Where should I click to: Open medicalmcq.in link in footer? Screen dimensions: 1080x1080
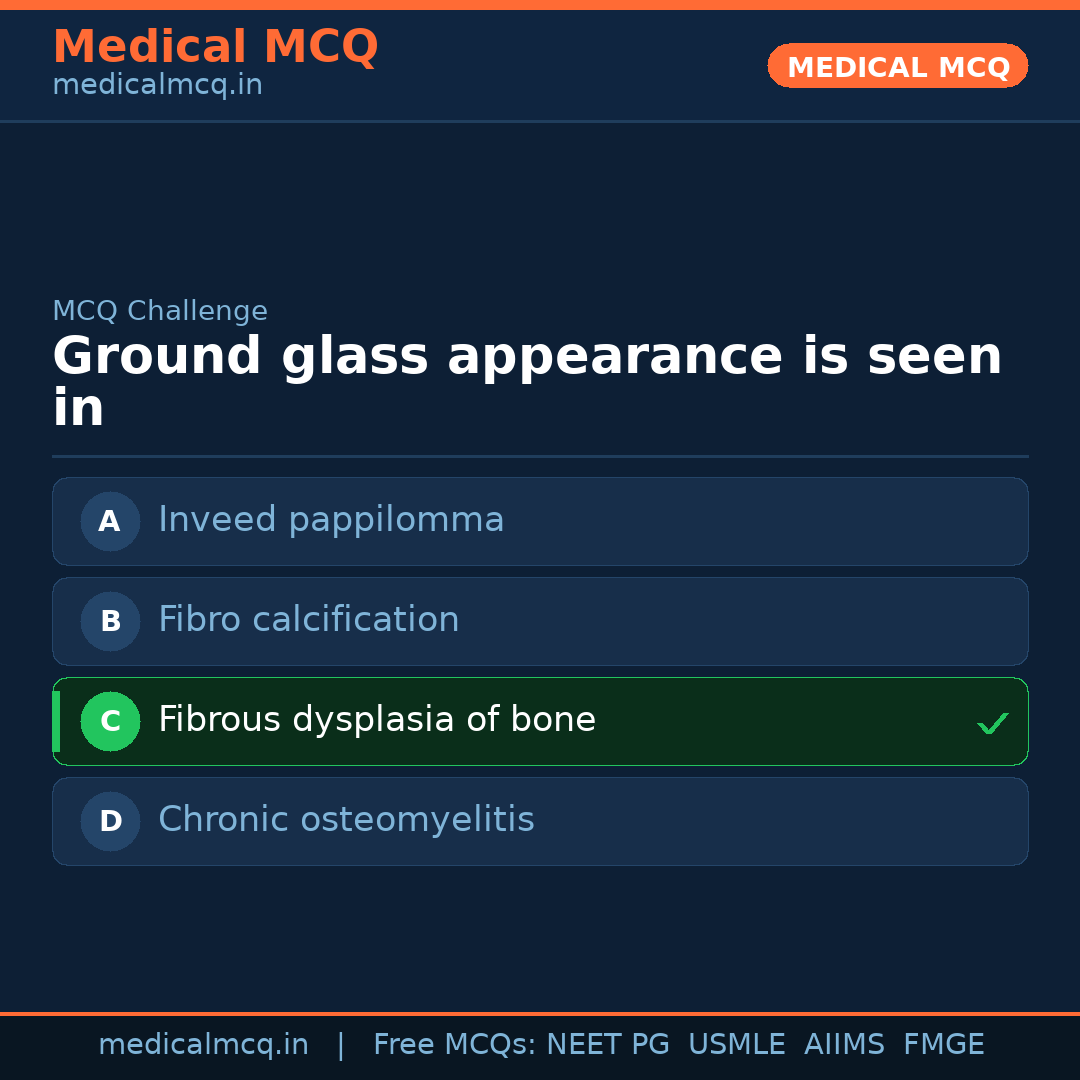click(x=203, y=1045)
